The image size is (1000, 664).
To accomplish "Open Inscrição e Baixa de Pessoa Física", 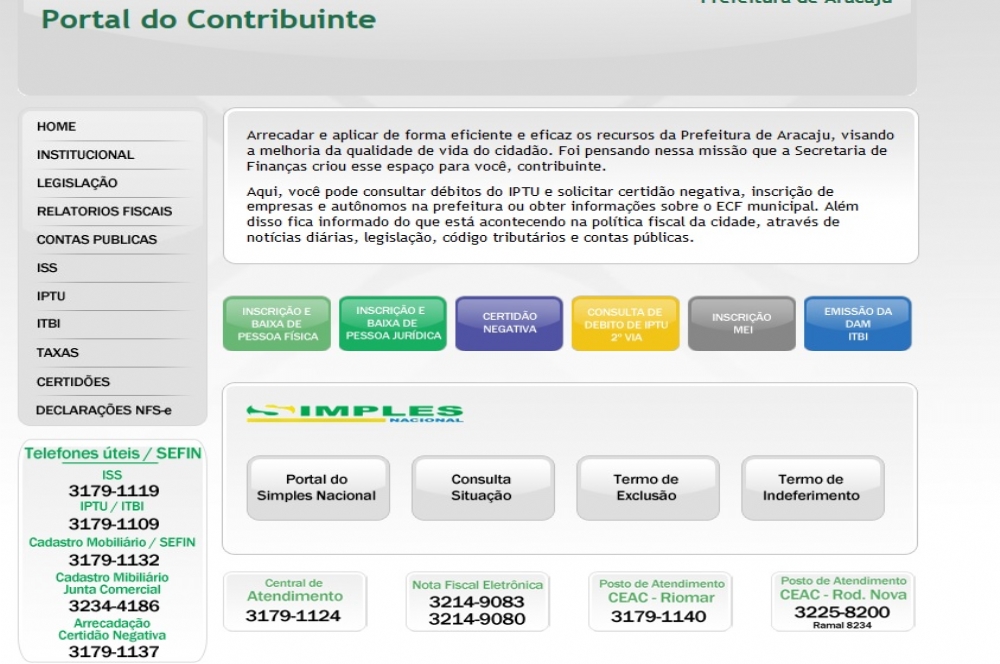I will (277, 324).
